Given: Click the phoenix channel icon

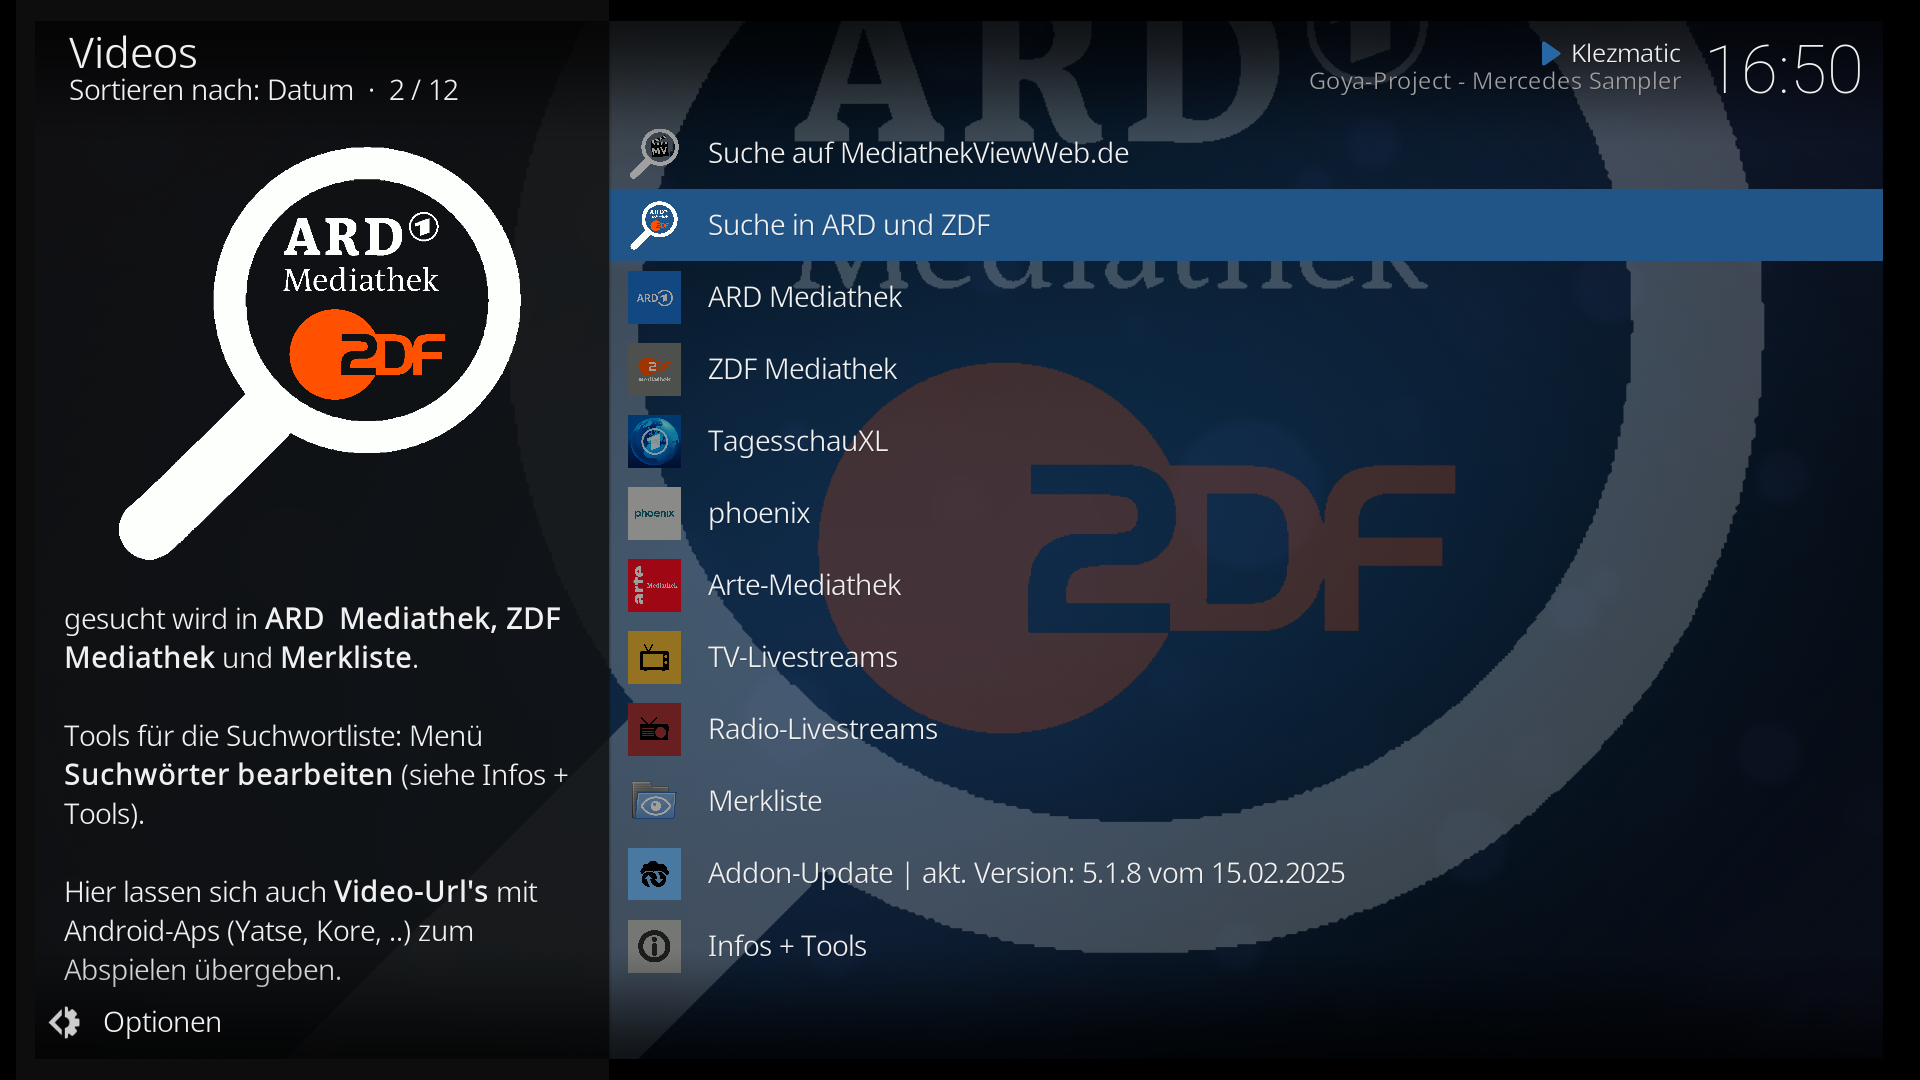Looking at the screenshot, I should (x=654, y=513).
